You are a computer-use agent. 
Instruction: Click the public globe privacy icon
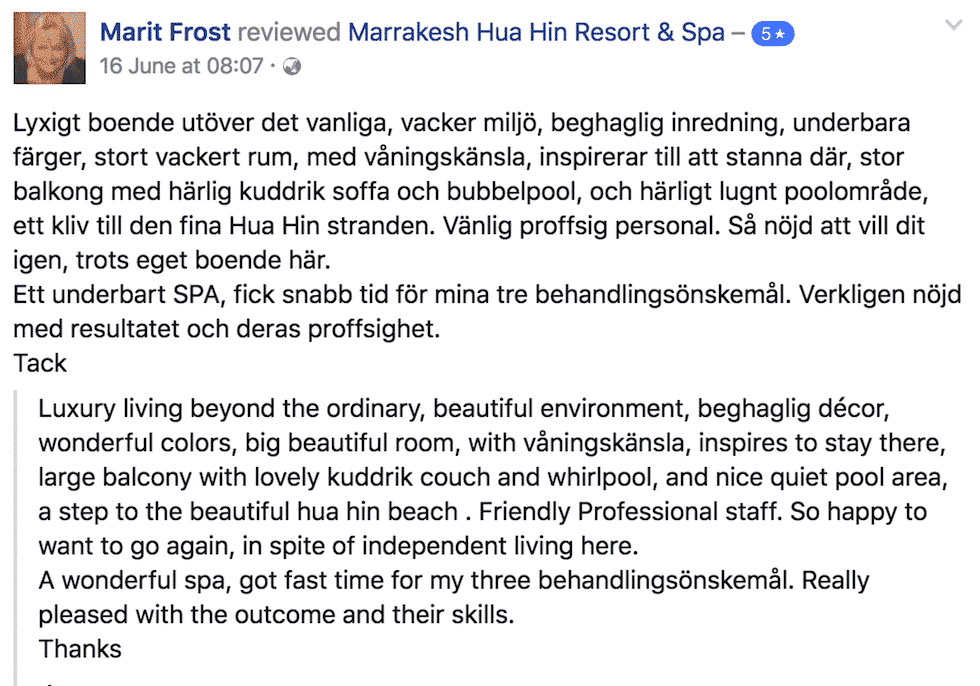292,66
